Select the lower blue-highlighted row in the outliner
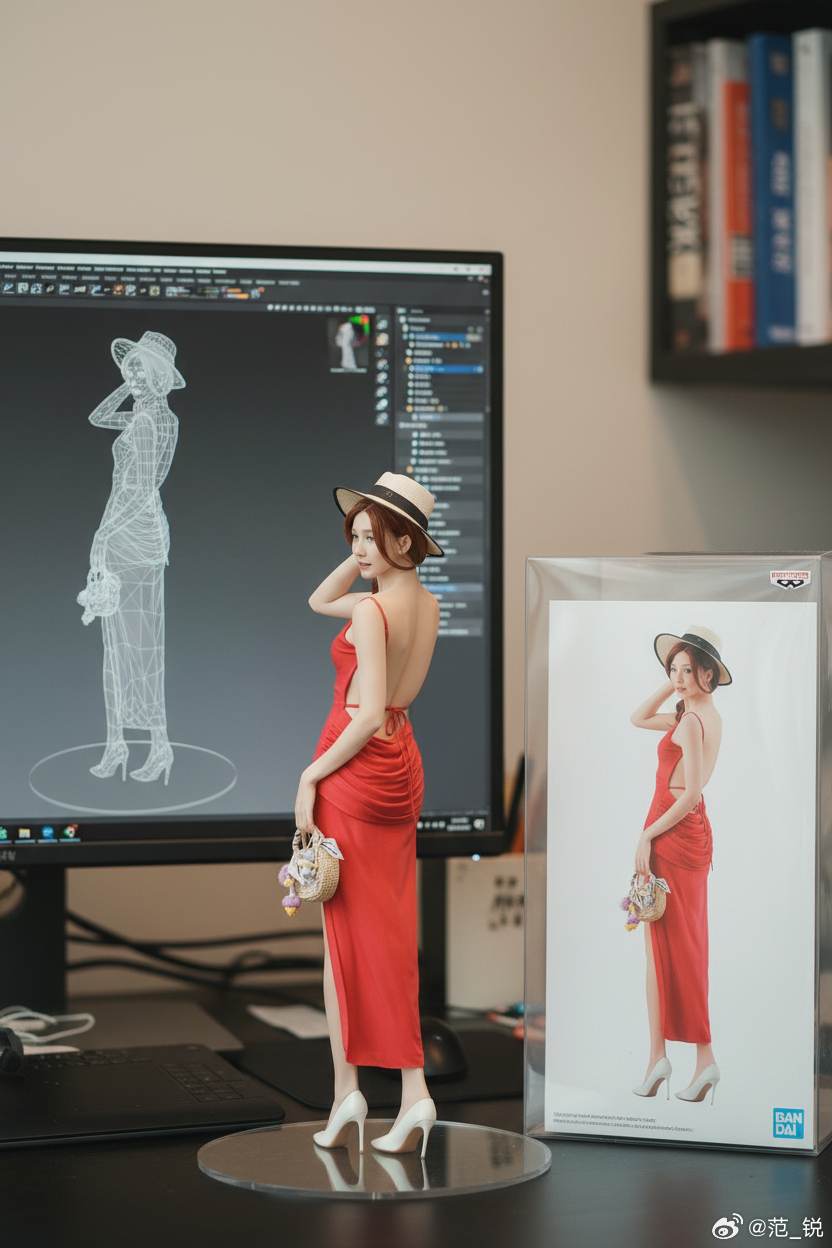The image size is (832, 1248). 446,369
